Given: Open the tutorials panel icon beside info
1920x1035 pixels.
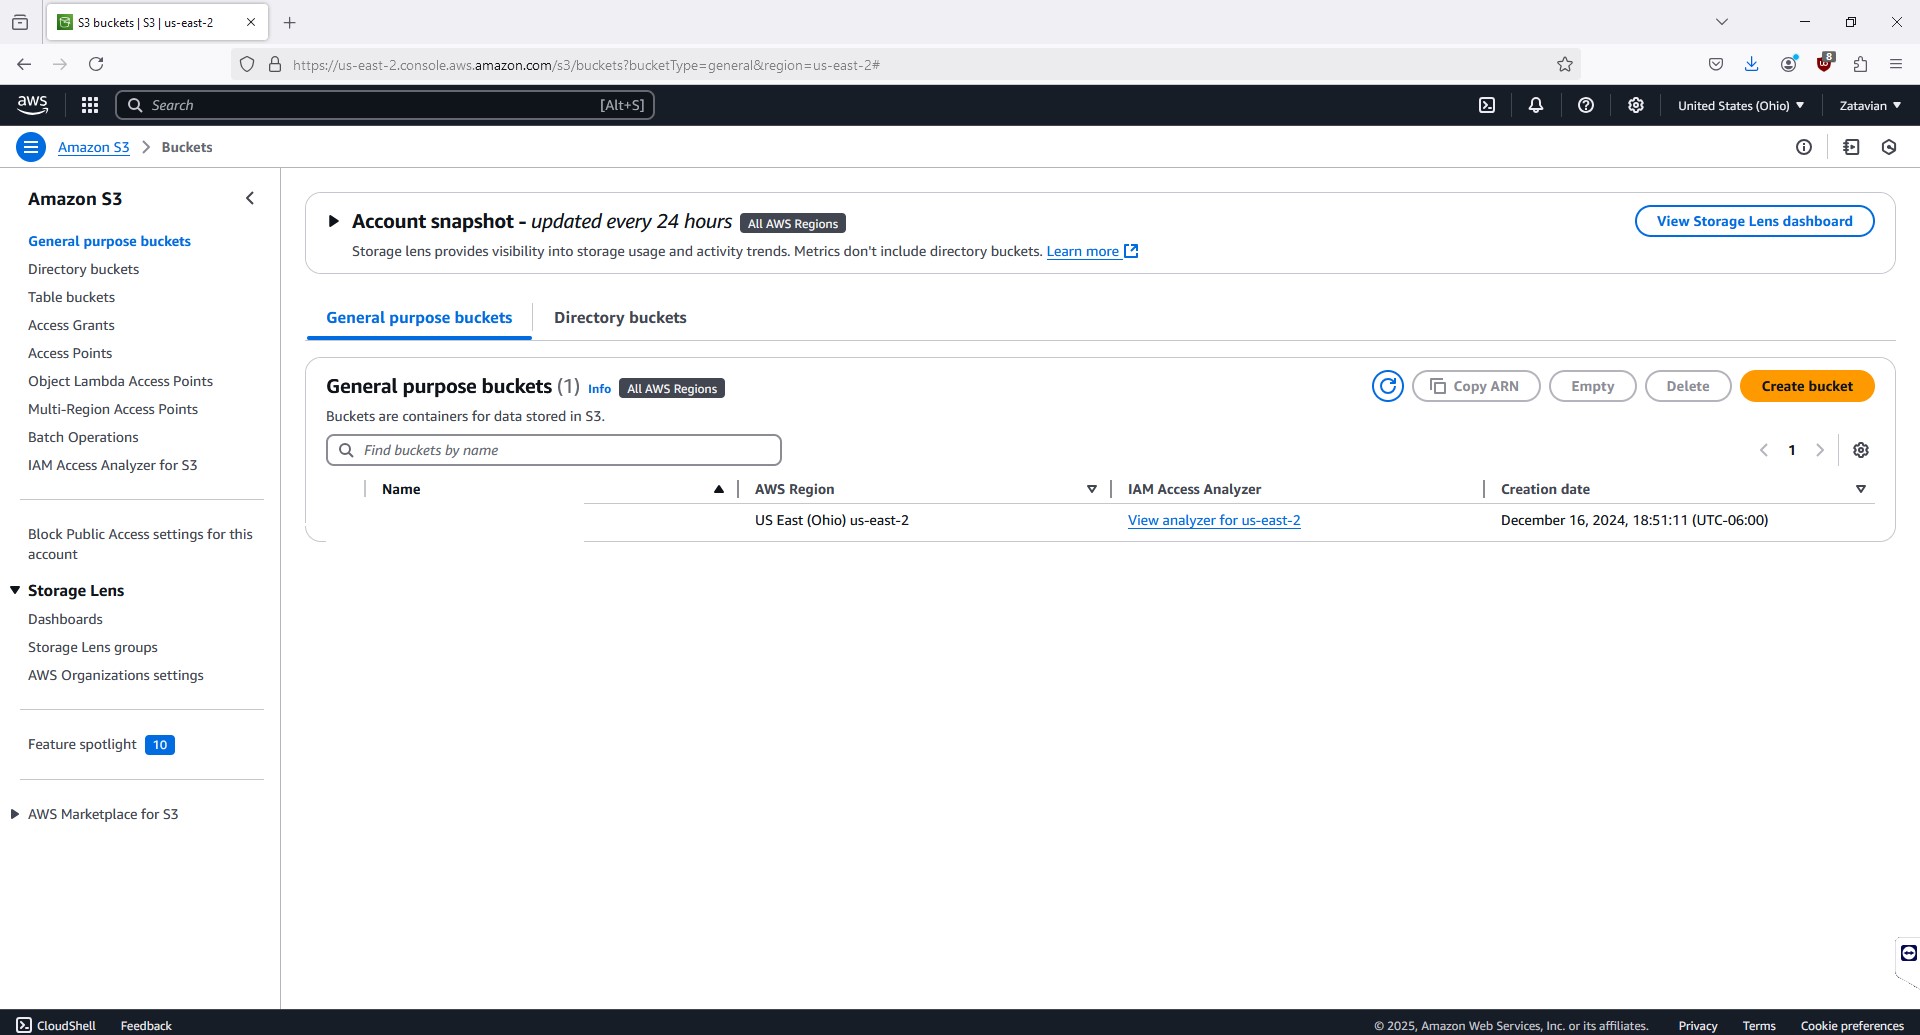Looking at the screenshot, I should pyautogui.click(x=1851, y=147).
